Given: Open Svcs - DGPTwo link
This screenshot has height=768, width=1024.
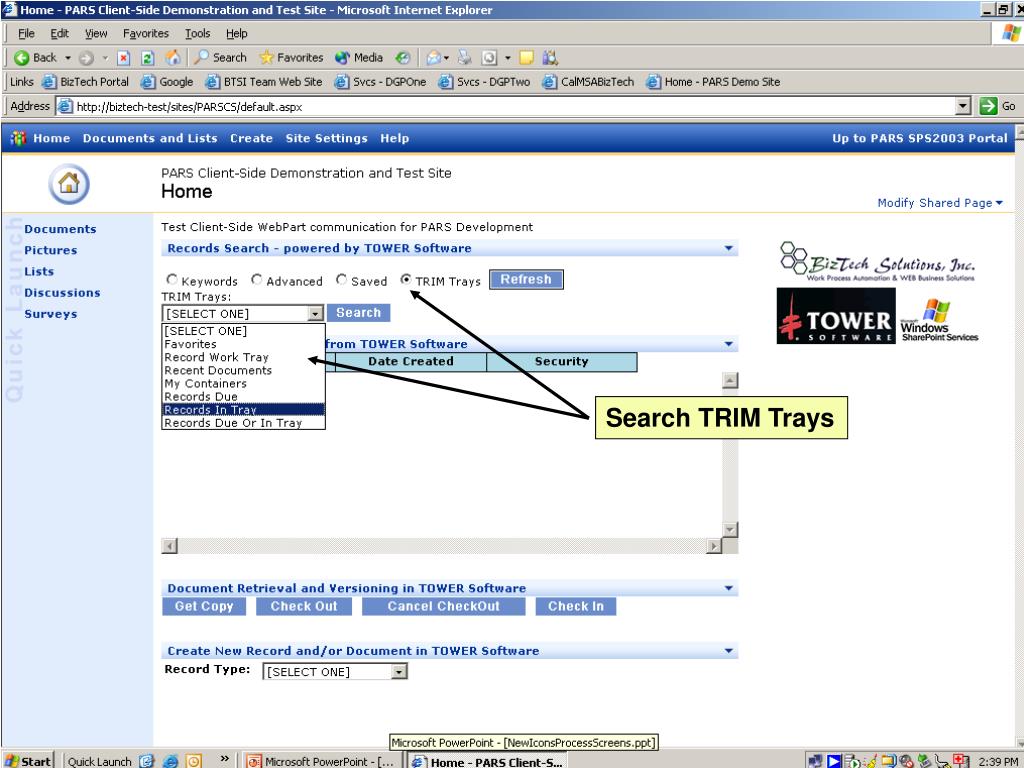Looking at the screenshot, I should [484, 82].
